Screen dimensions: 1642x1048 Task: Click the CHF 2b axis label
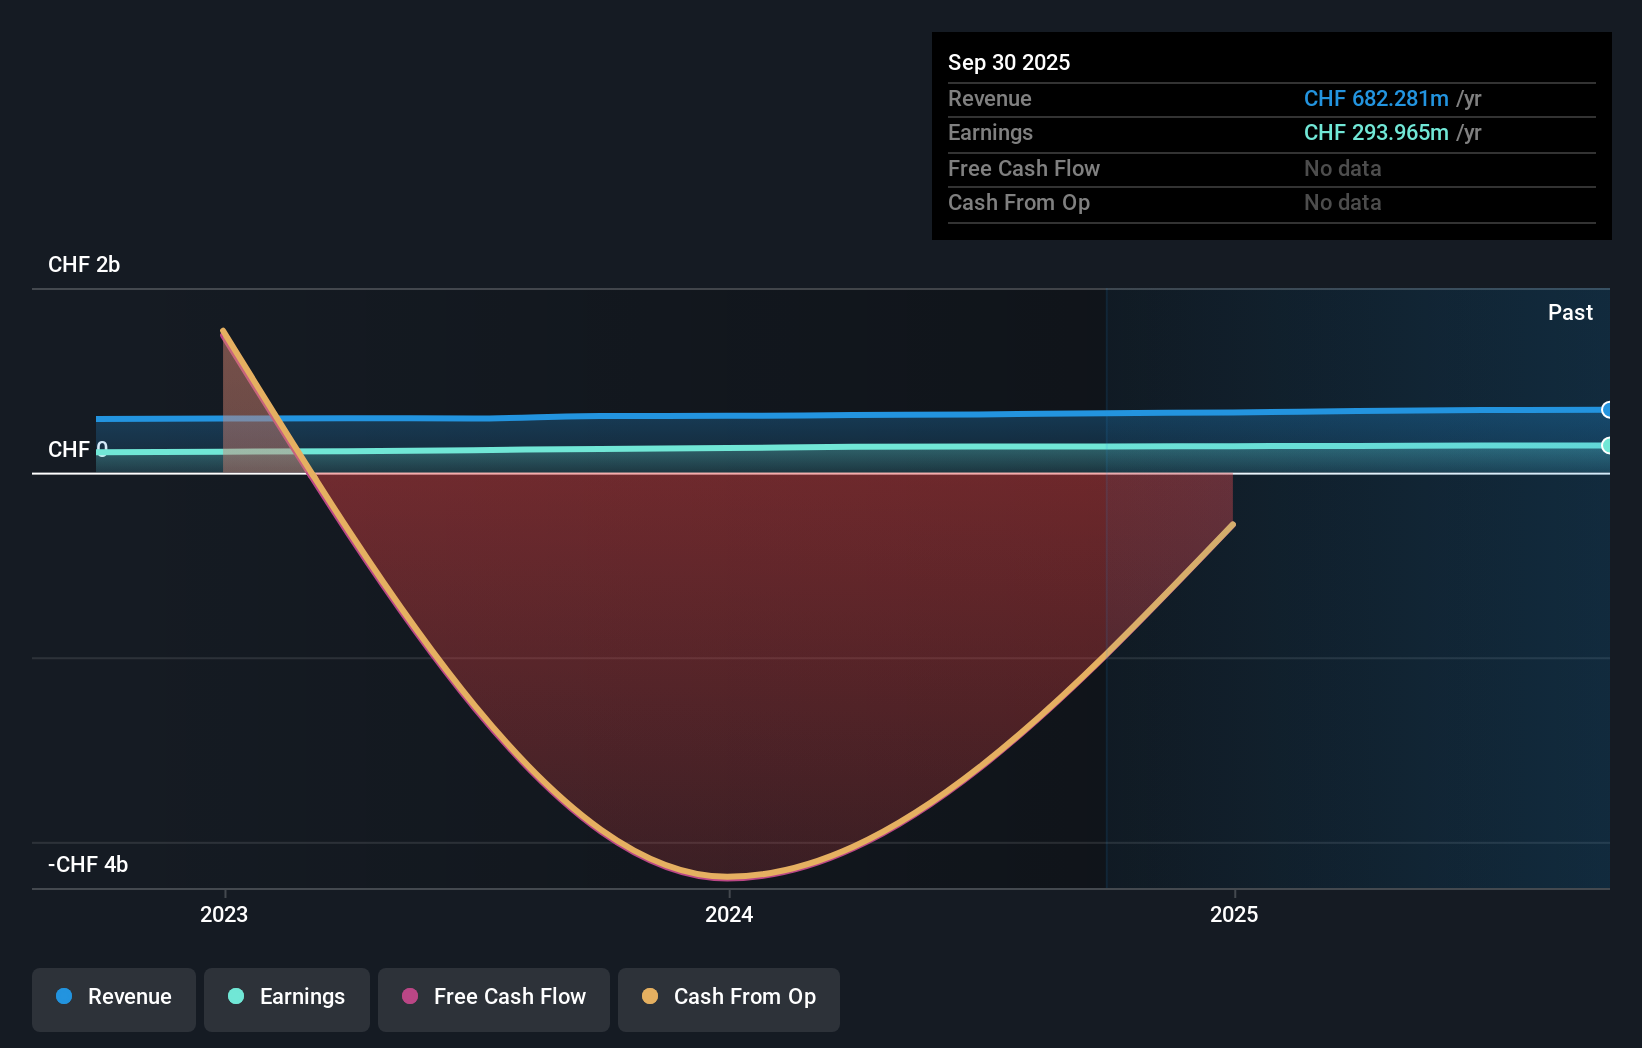84,265
